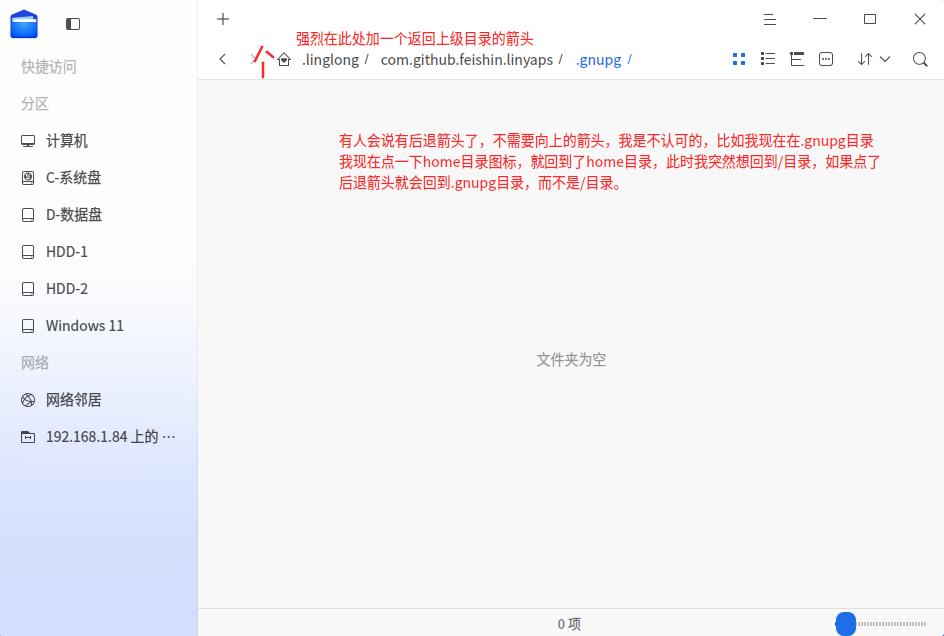Click the 分区 section header
Screen dimensions: 944x636
[x=34, y=104]
